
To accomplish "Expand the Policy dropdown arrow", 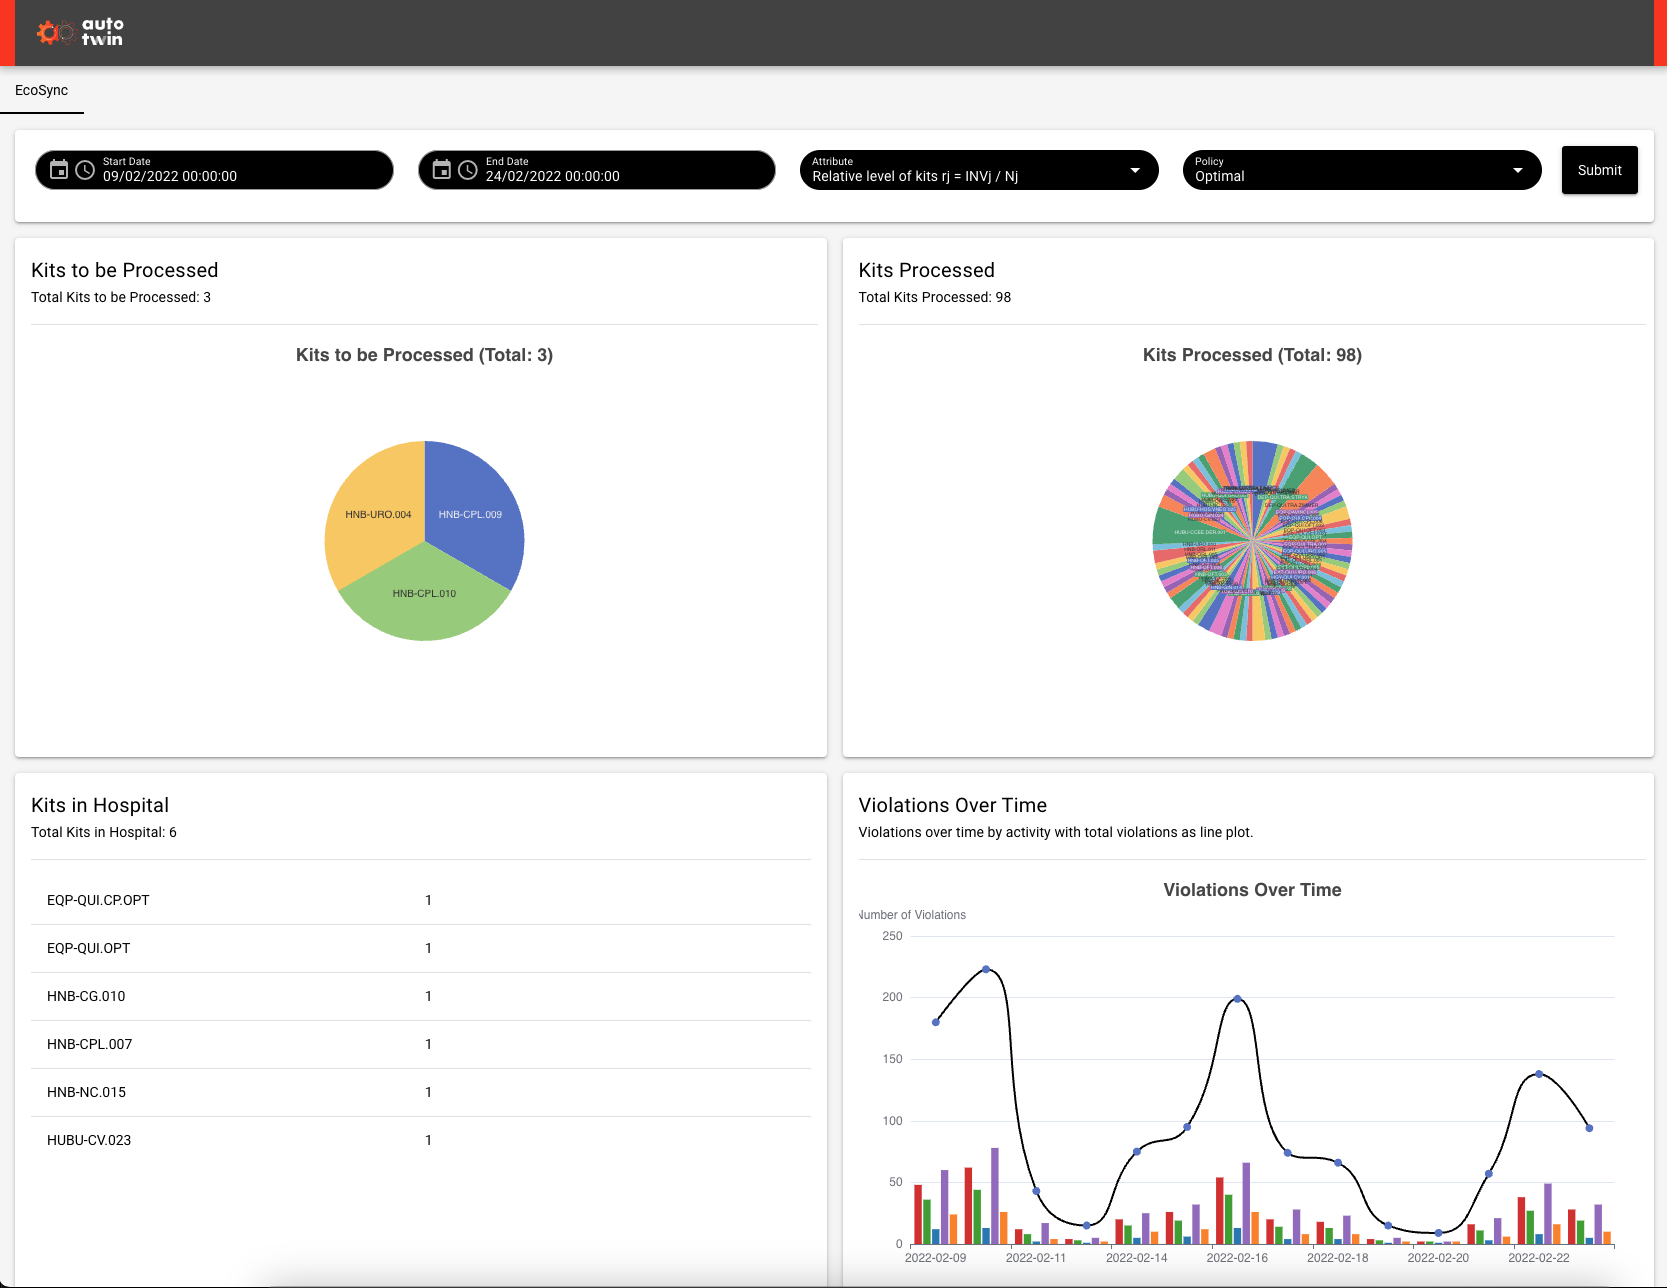I will [x=1518, y=170].
